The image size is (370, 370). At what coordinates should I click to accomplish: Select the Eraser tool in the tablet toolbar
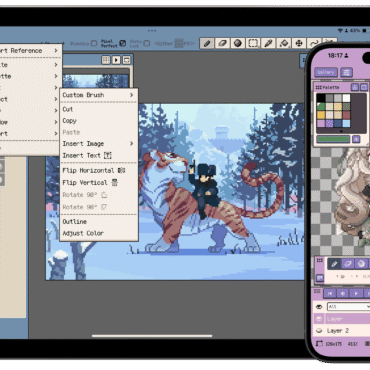[x=222, y=43]
